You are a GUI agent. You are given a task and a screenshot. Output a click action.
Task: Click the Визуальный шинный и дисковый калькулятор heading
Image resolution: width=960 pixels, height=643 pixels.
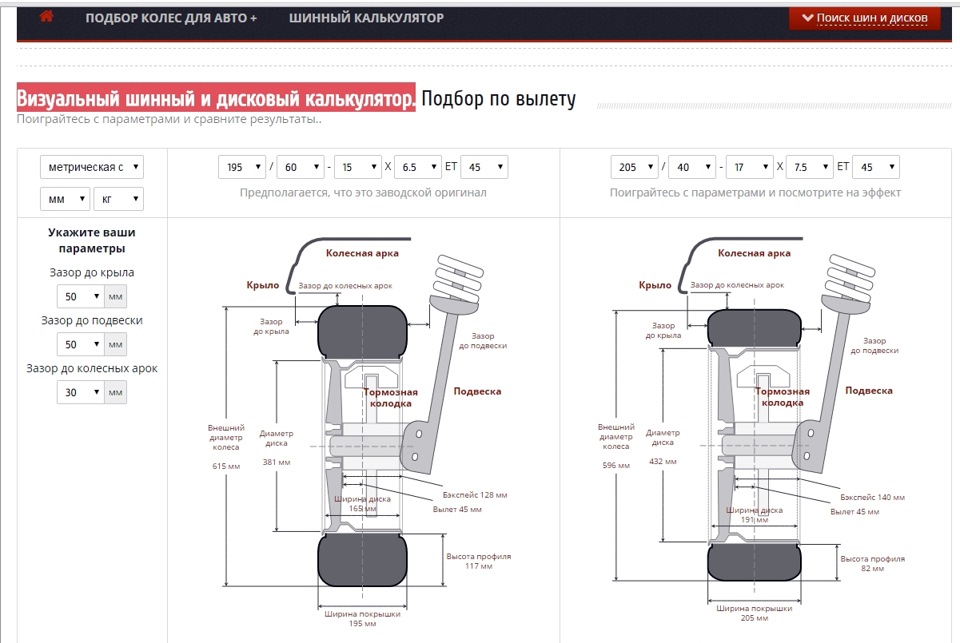216,98
